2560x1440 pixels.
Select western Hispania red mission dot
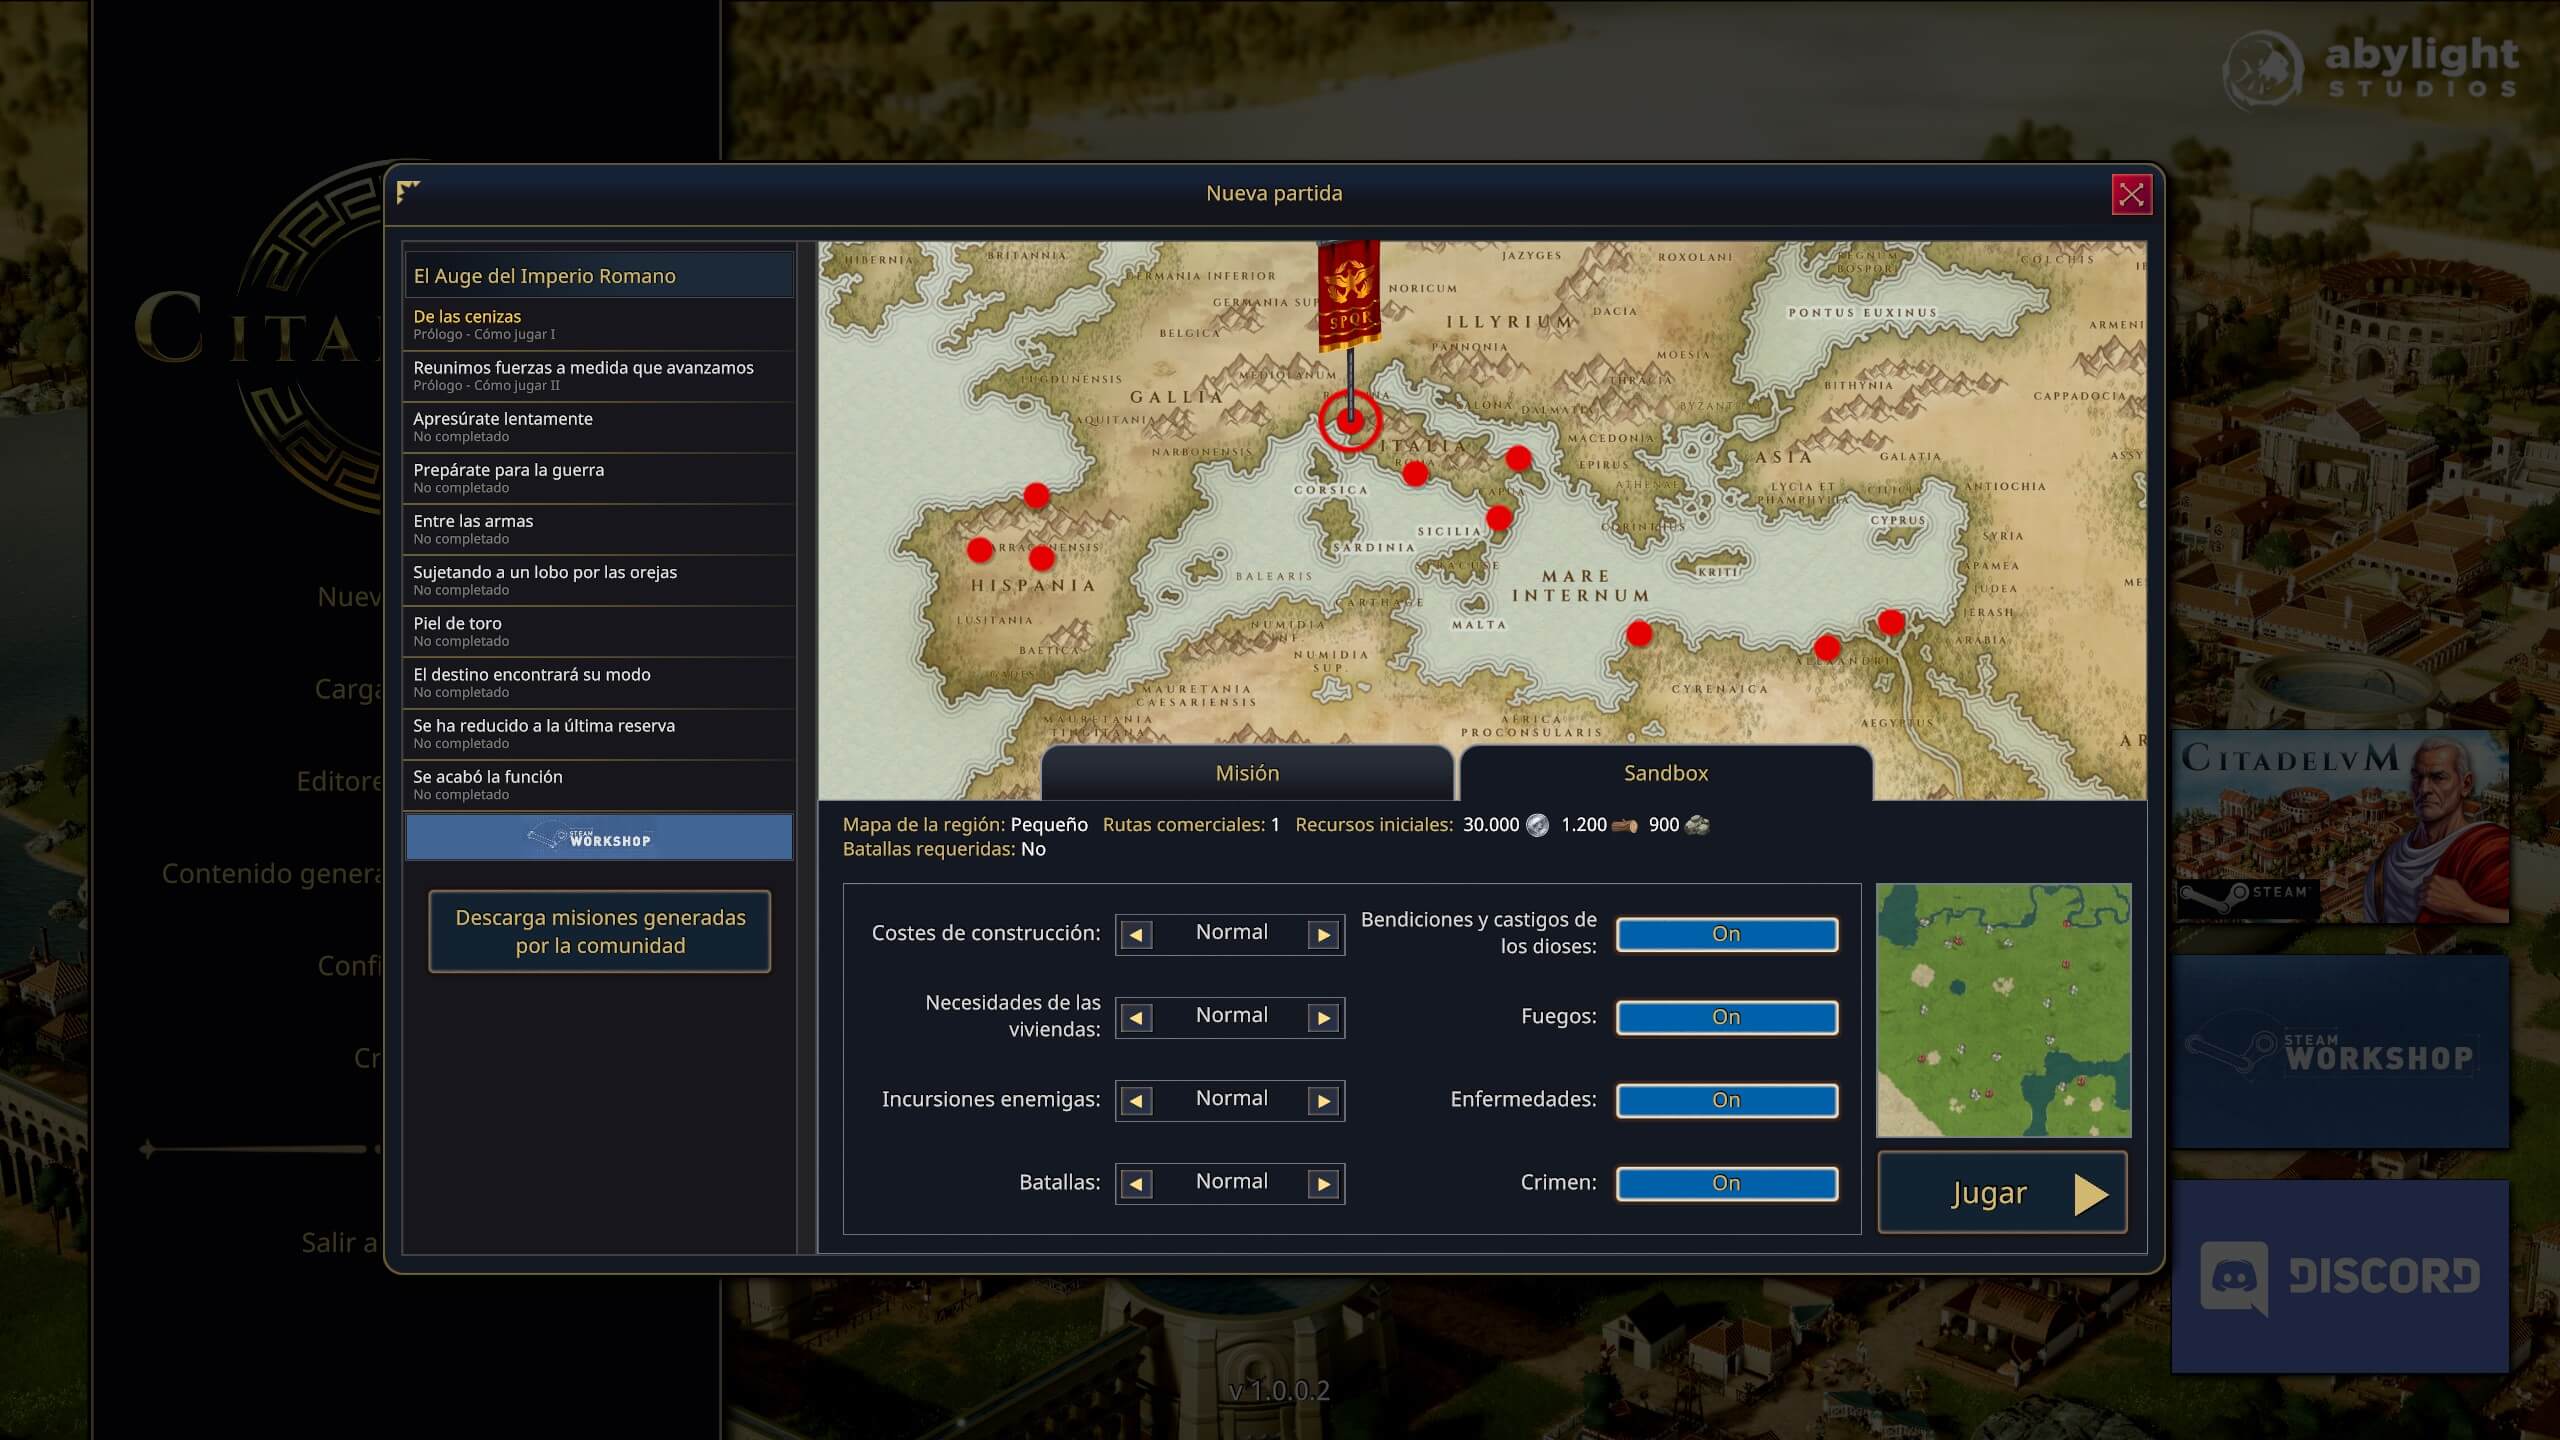pos(980,549)
